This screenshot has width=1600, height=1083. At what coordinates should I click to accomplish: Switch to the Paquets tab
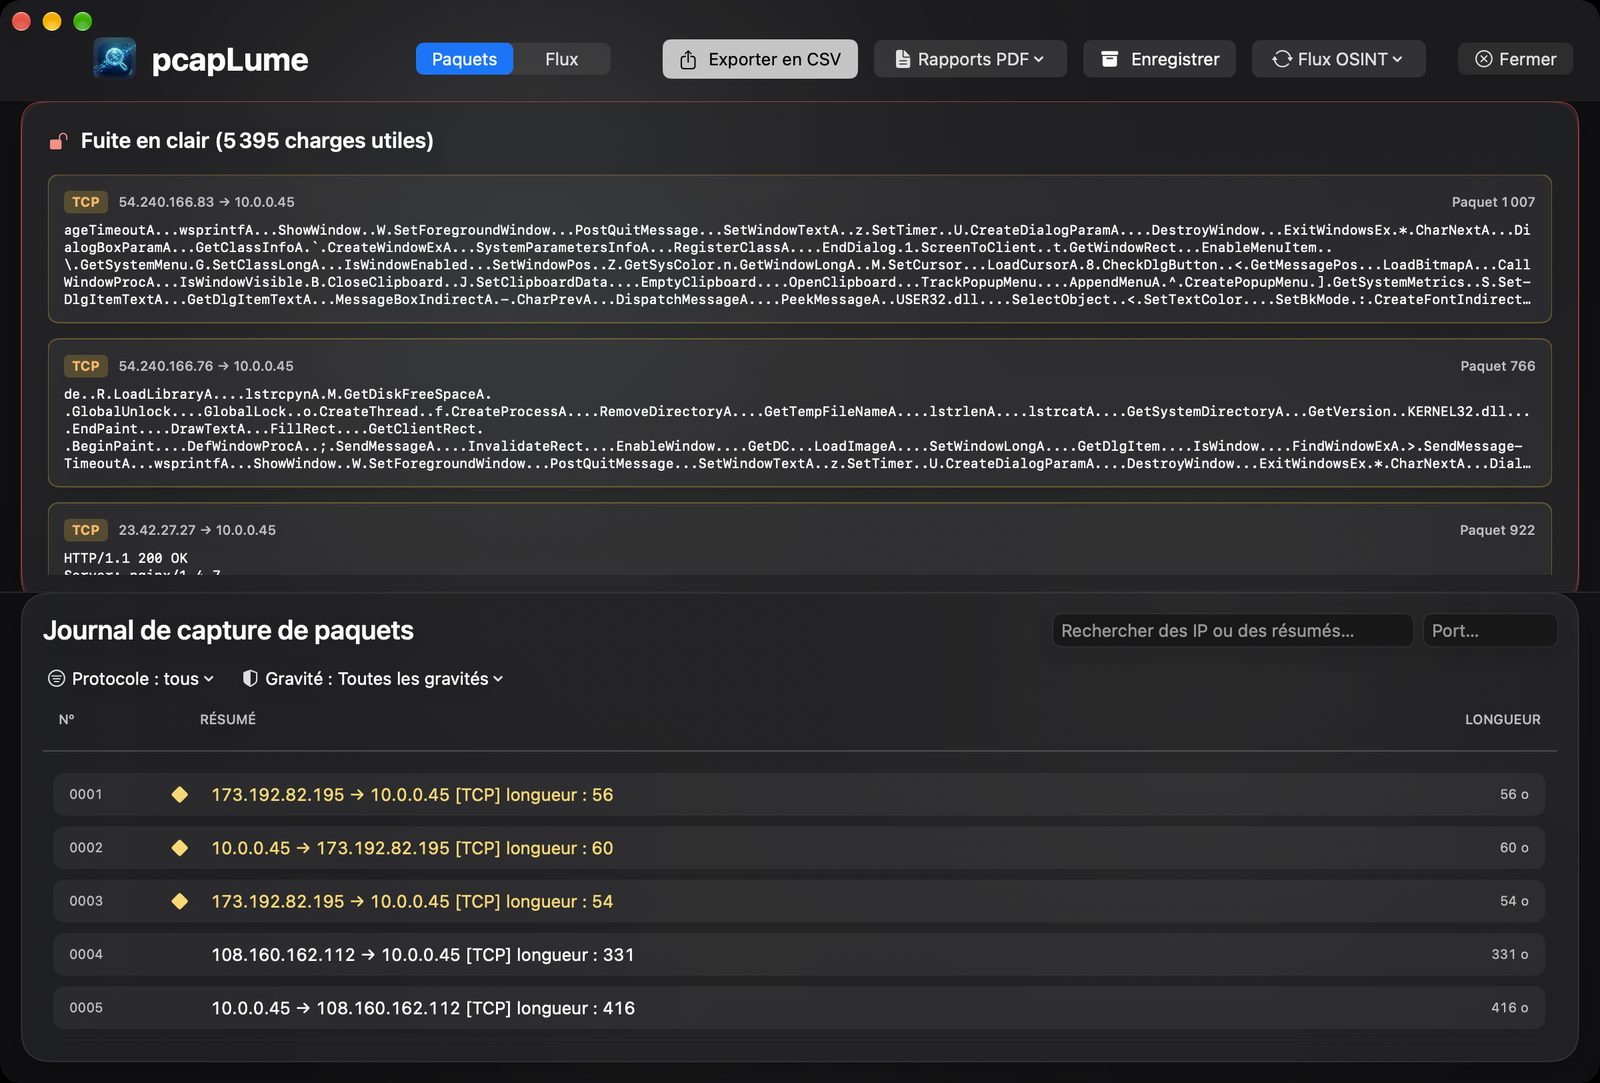(464, 59)
